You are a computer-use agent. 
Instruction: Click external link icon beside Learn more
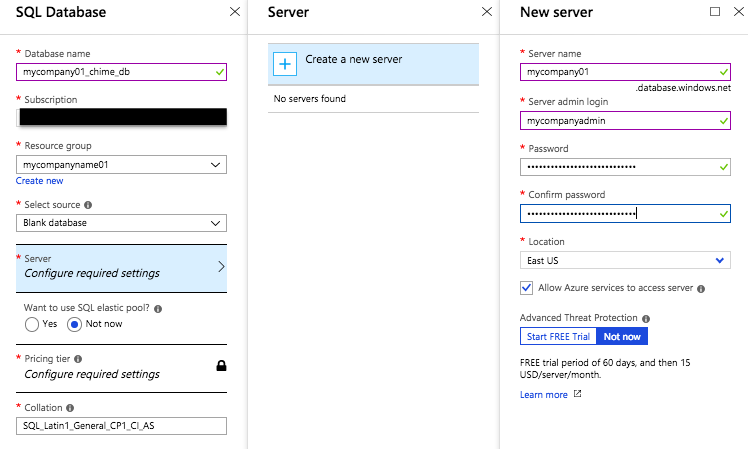(578, 394)
